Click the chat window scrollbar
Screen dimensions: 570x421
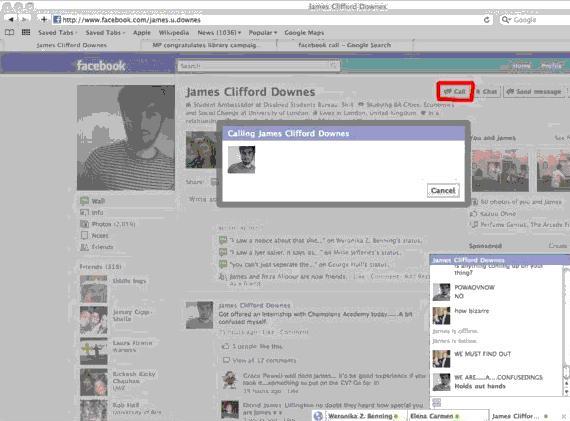[x=566, y=331]
